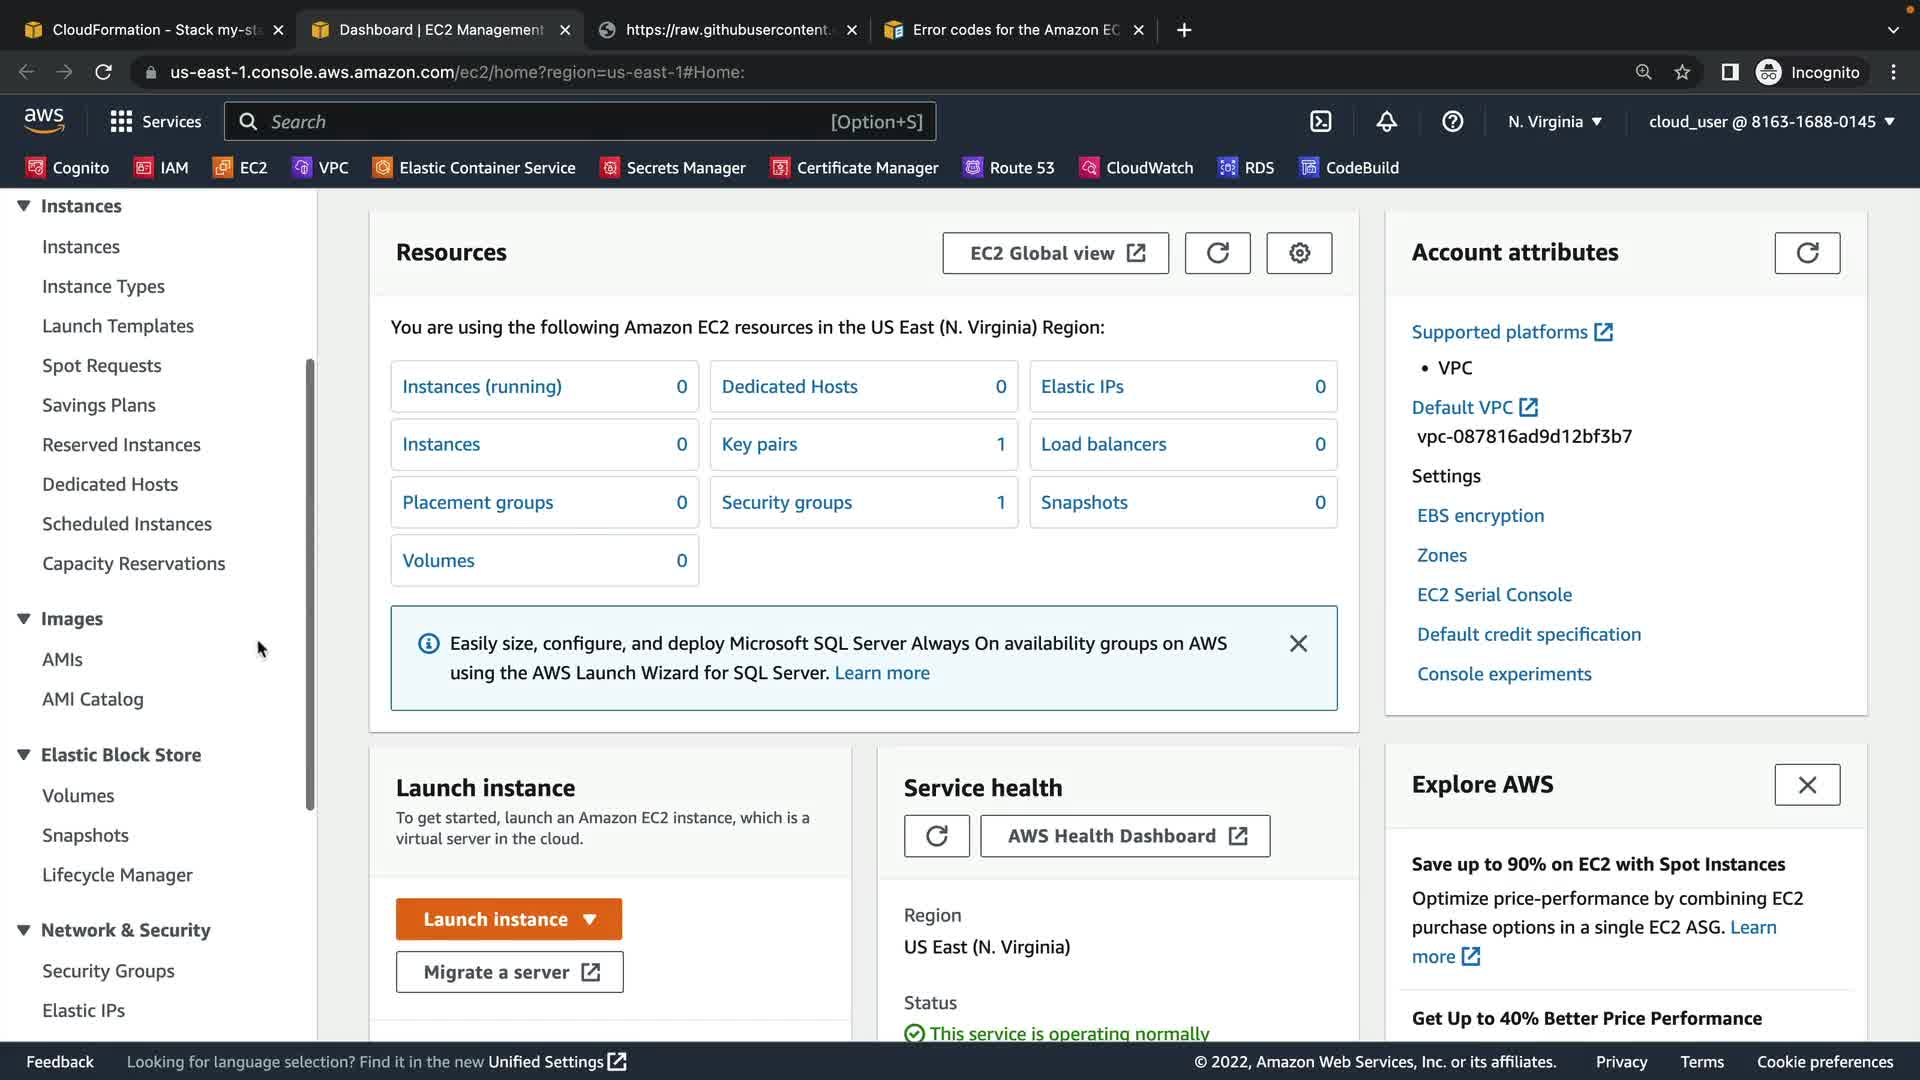The width and height of the screenshot is (1920, 1080).
Task: Expand the Launch instance dropdown arrow
Action: 590,920
